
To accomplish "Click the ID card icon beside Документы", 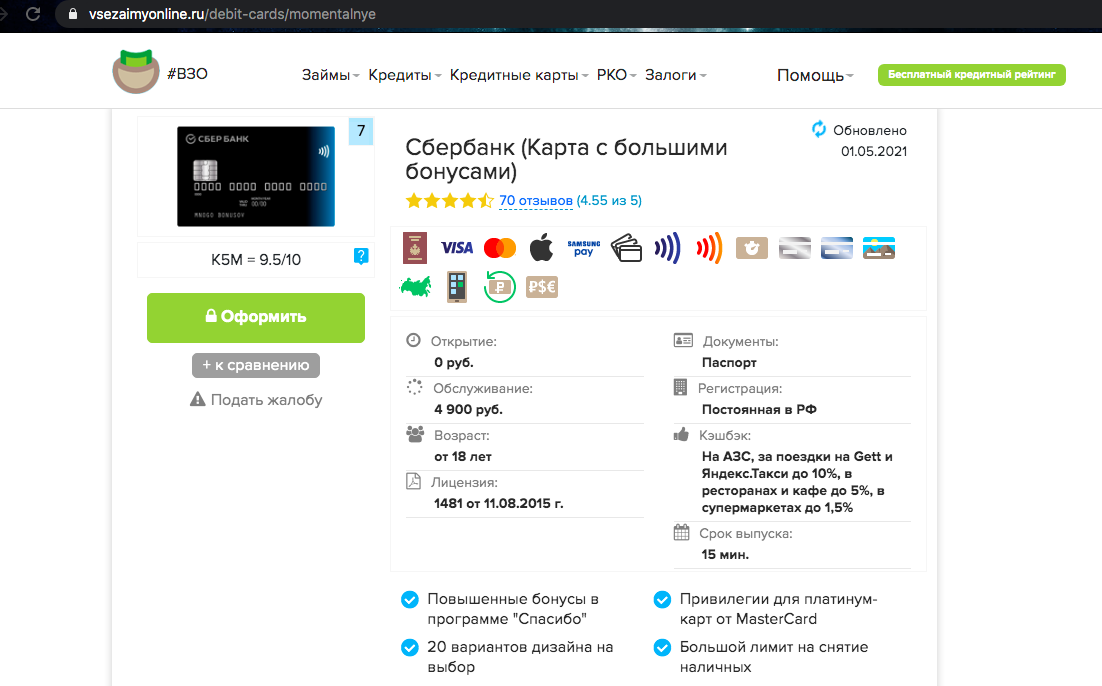I will pyautogui.click(x=683, y=340).
